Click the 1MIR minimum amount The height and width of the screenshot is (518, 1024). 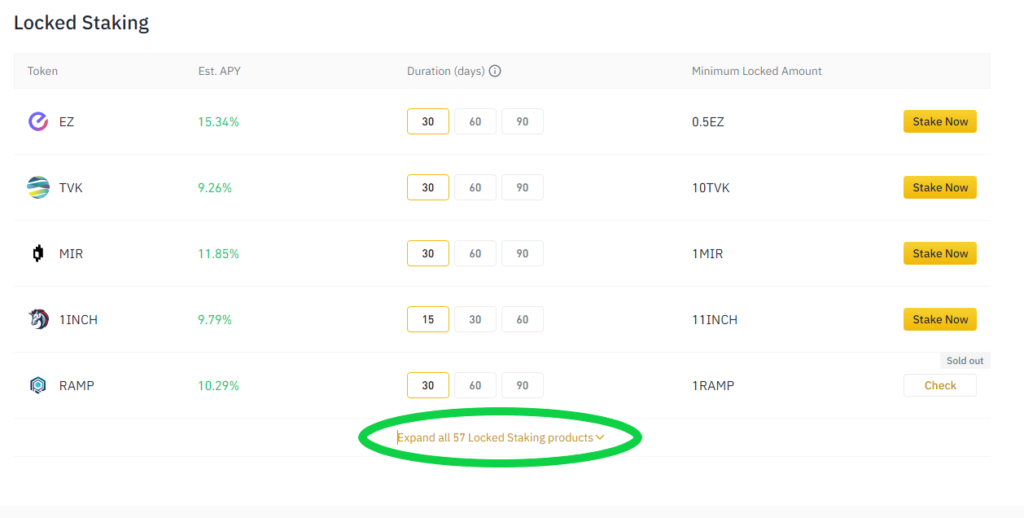[x=707, y=253]
